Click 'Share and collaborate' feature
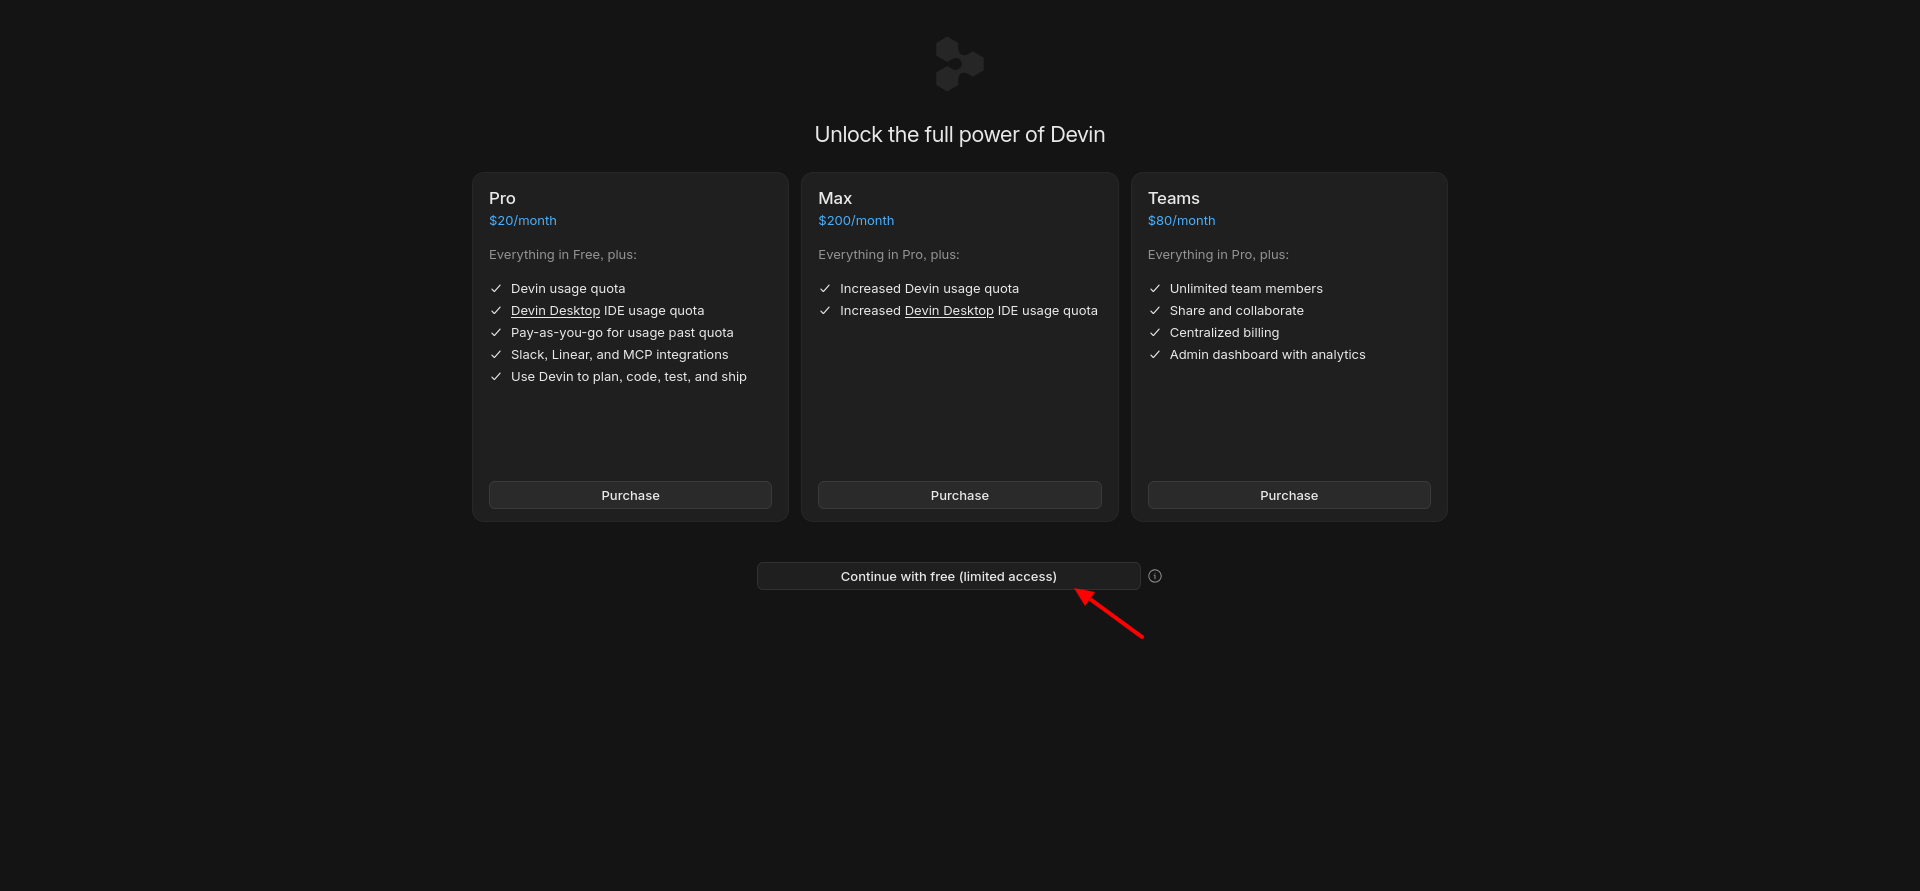 1237,311
